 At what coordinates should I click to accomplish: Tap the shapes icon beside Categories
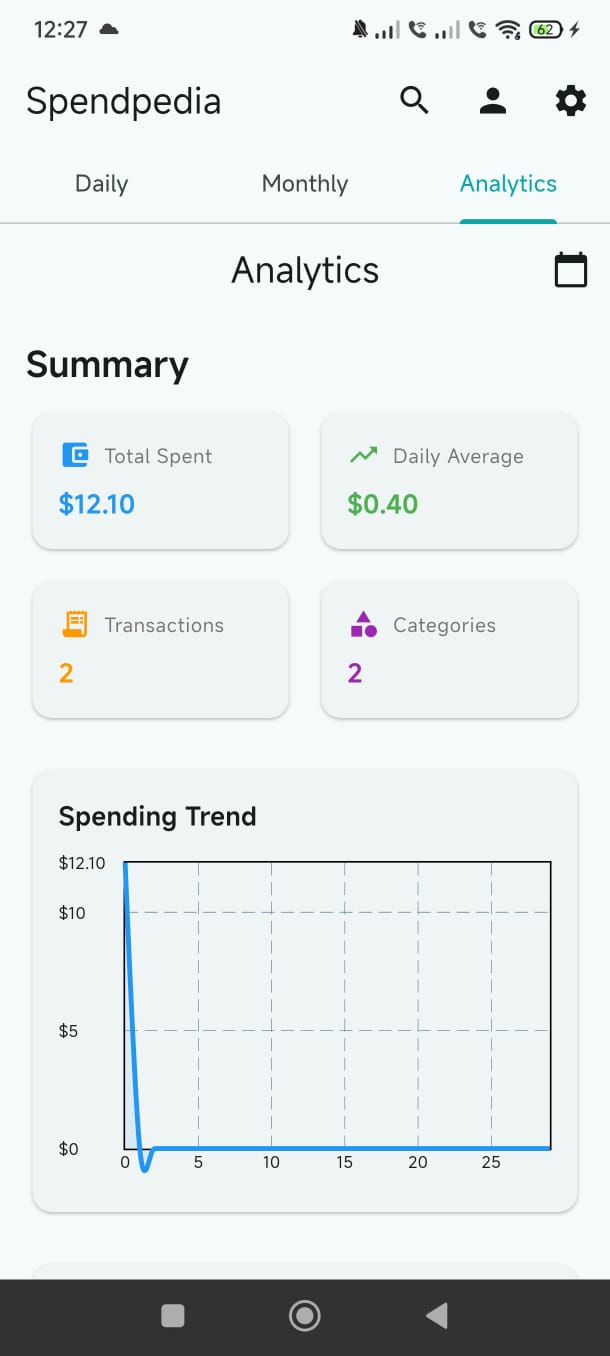pyautogui.click(x=364, y=625)
